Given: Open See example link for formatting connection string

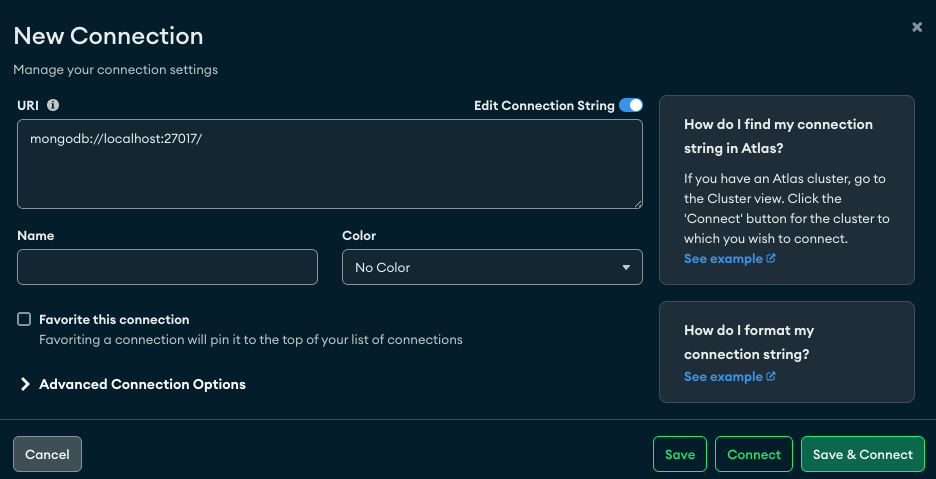Looking at the screenshot, I should (722, 377).
